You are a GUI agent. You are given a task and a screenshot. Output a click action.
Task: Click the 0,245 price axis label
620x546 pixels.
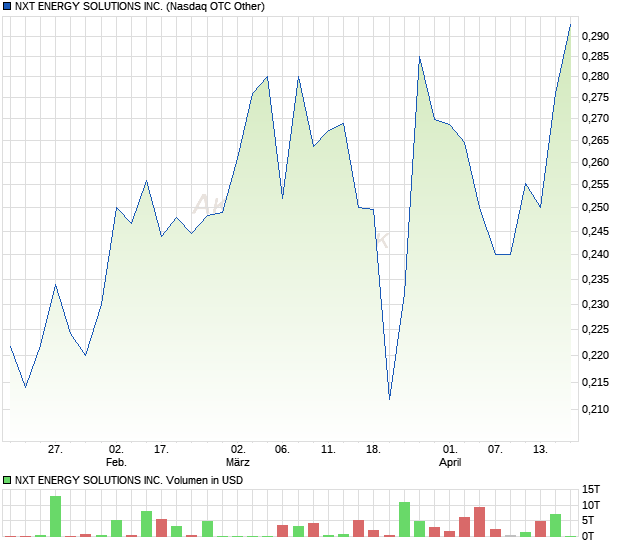coord(595,231)
